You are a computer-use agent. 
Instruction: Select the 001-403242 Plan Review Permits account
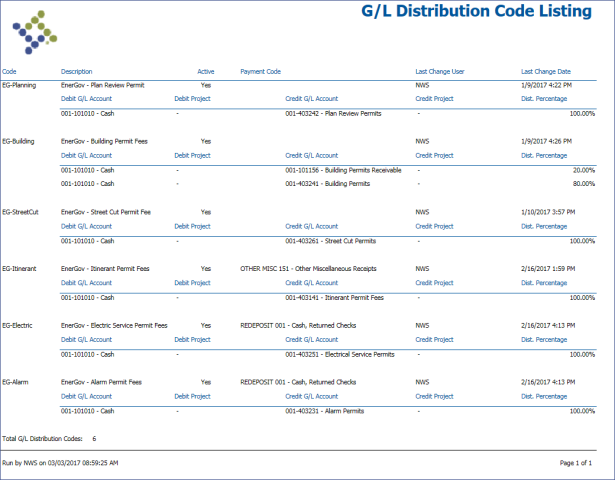[x=330, y=114]
